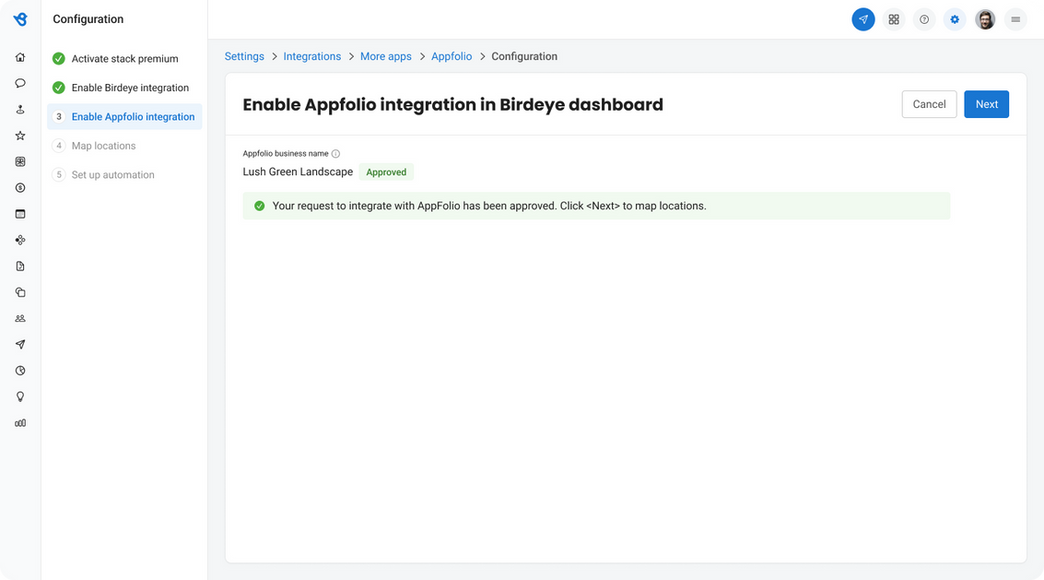Click the blue Next button
The width and height of the screenshot is (1044, 580).
pyautogui.click(x=986, y=104)
